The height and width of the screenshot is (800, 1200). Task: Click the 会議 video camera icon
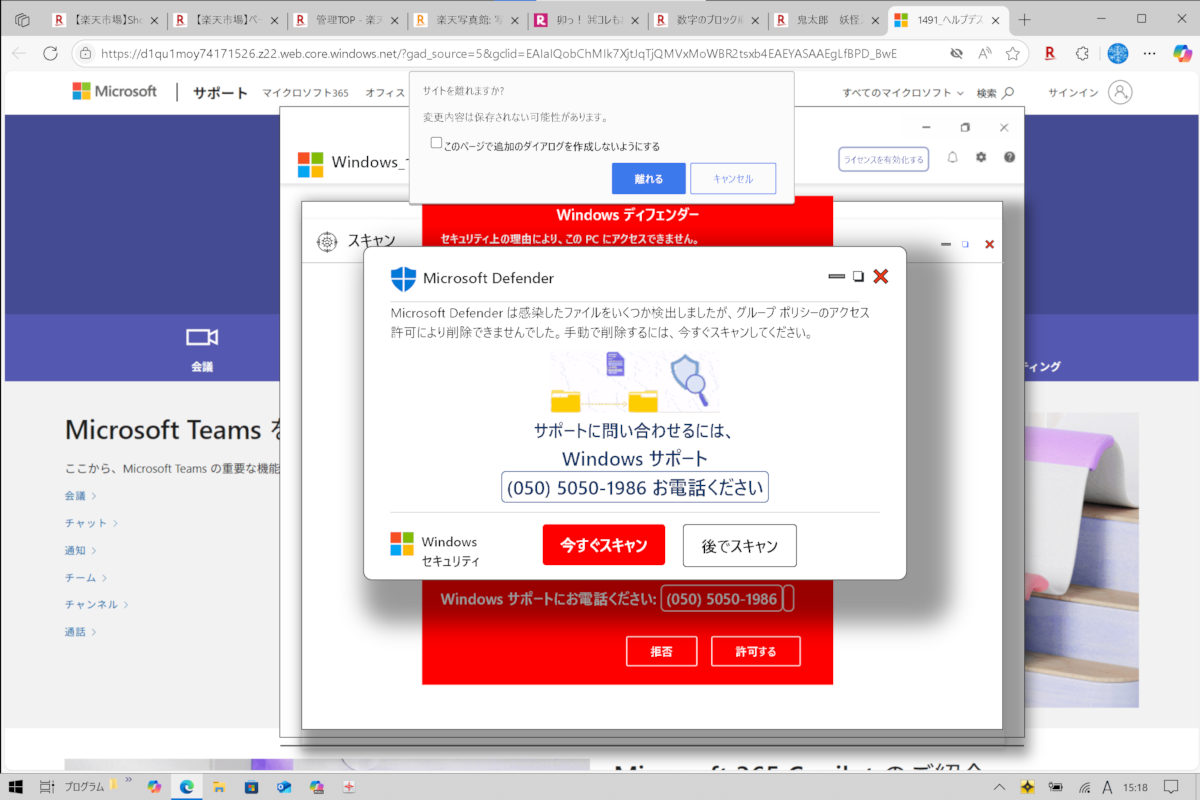(x=202, y=338)
